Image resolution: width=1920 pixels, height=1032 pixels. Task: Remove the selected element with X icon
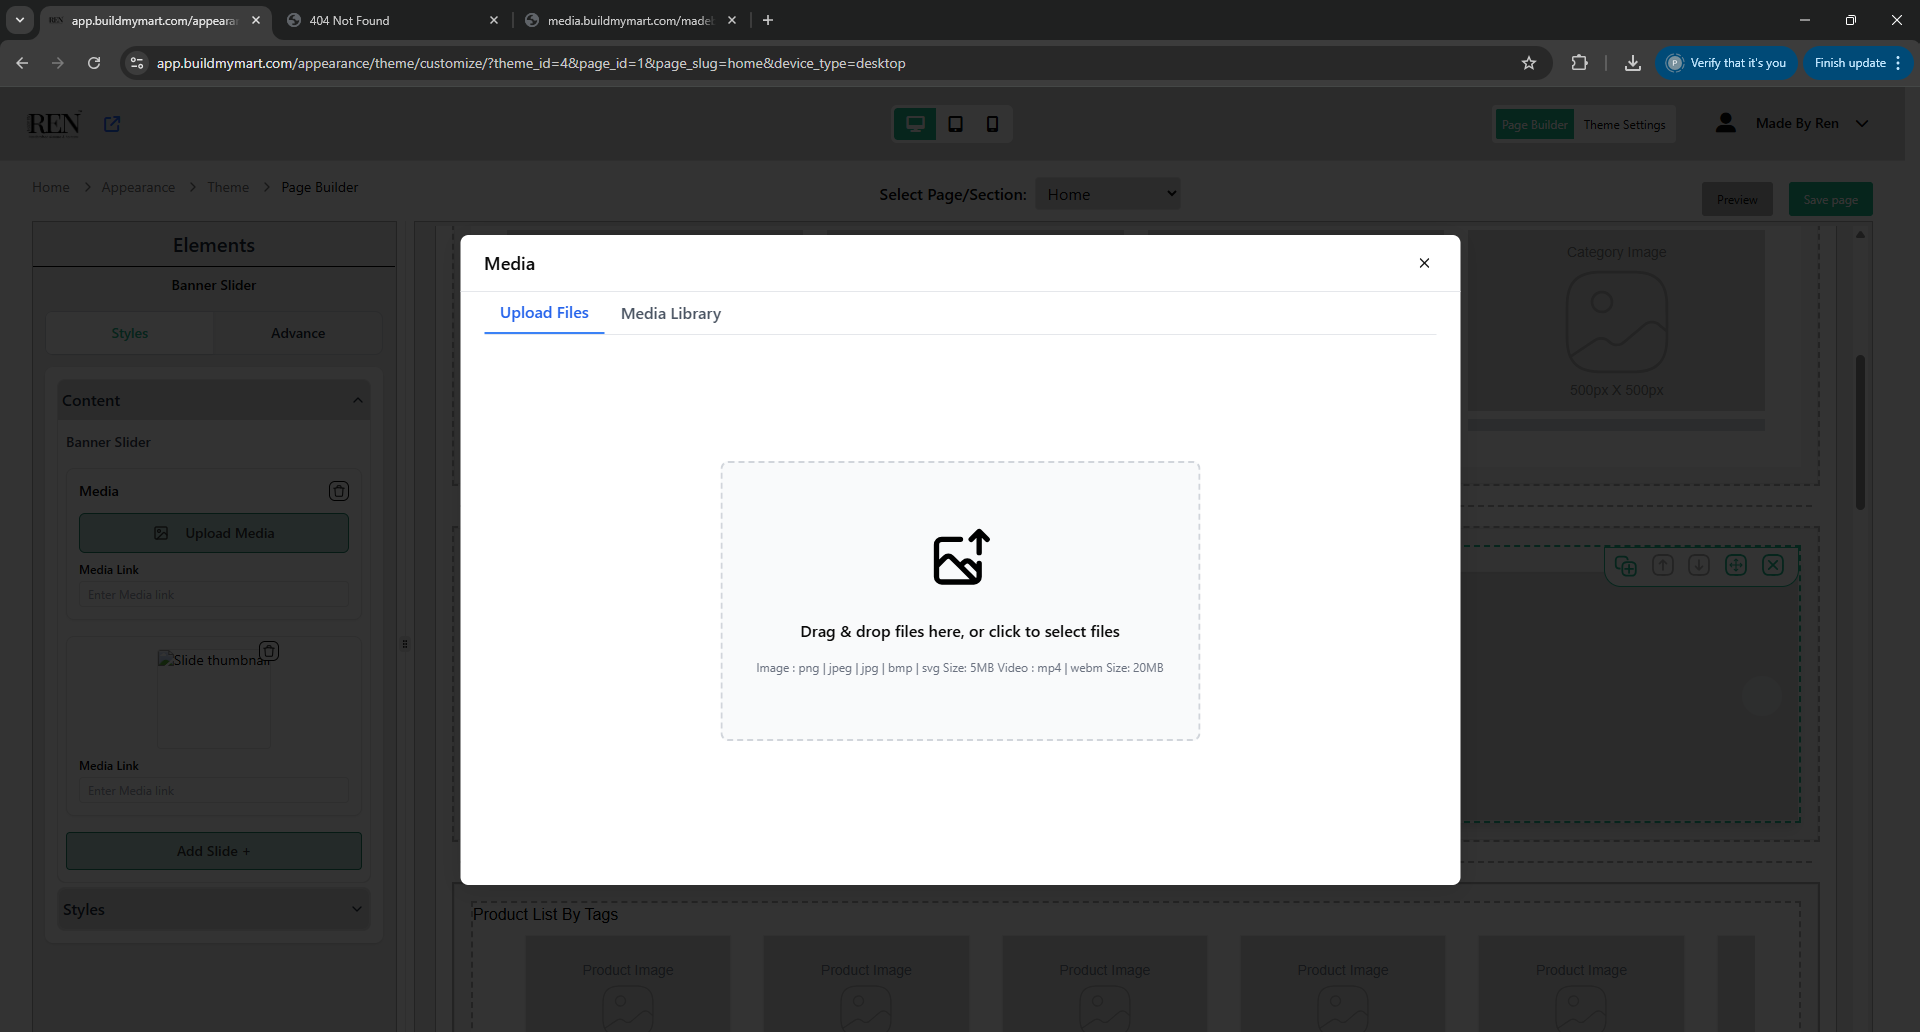coord(1773,565)
